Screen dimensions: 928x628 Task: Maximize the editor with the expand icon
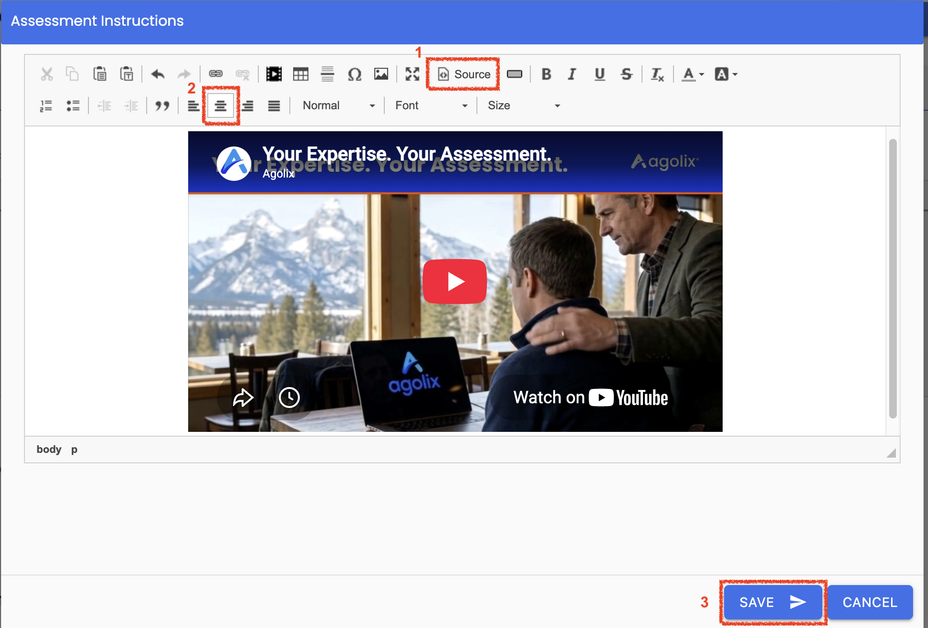(x=412, y=74)
